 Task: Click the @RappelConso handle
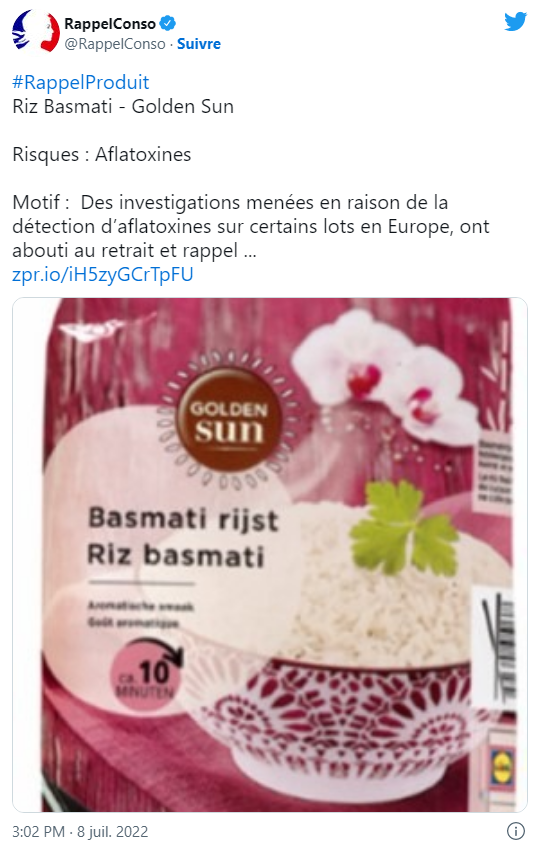click(x=115, y=44)
